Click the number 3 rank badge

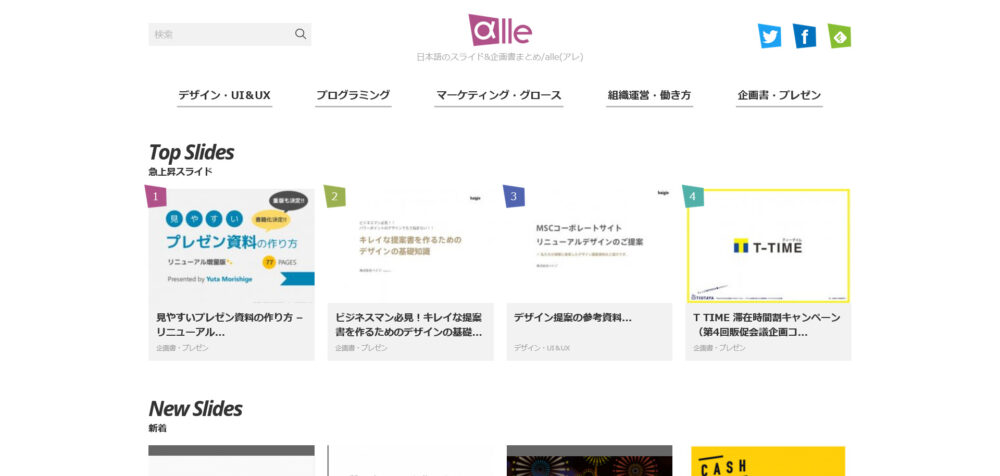(513, 196)
